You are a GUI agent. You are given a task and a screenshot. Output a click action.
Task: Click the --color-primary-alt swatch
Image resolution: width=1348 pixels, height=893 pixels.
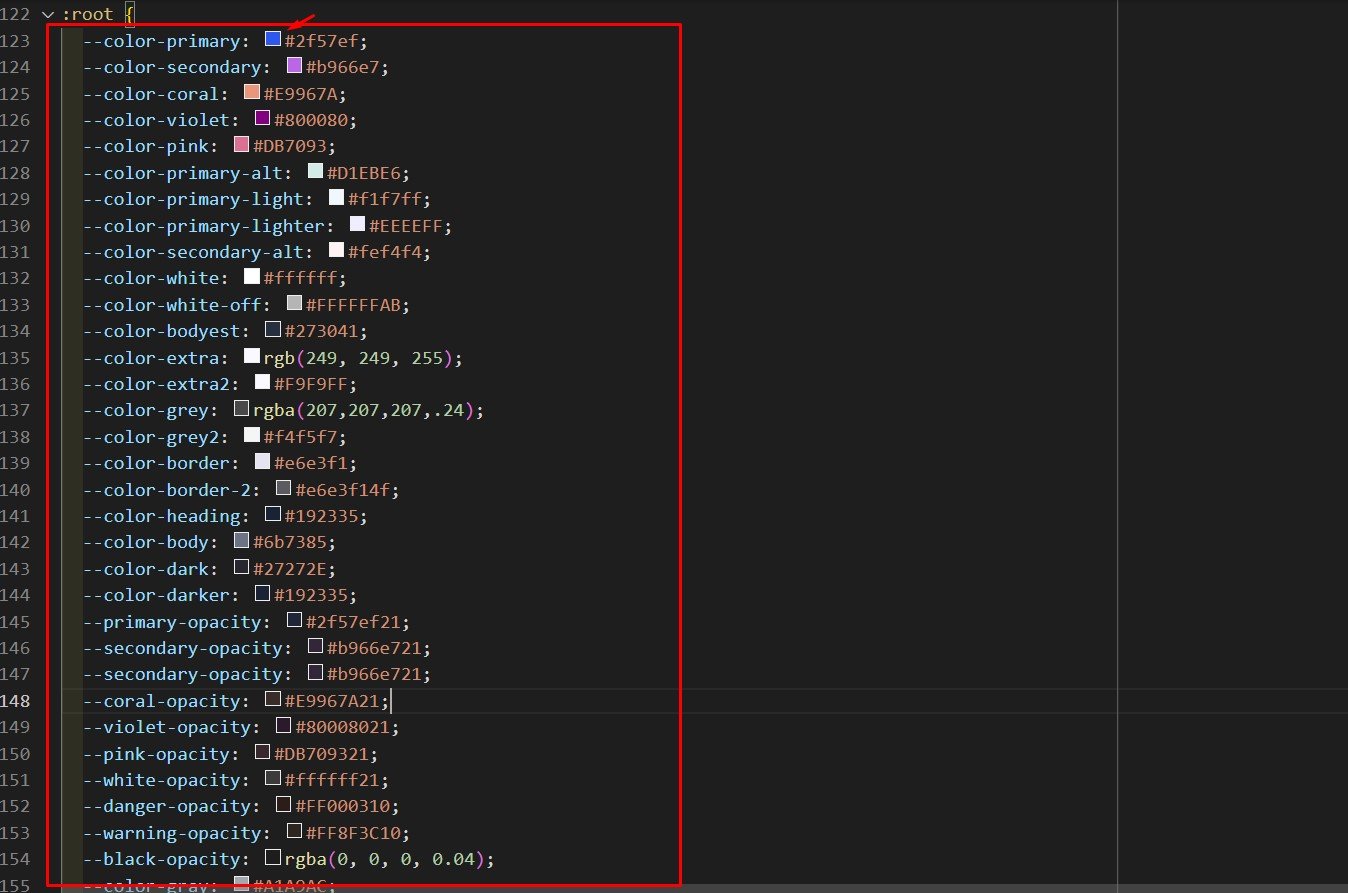tap(315, 172)
